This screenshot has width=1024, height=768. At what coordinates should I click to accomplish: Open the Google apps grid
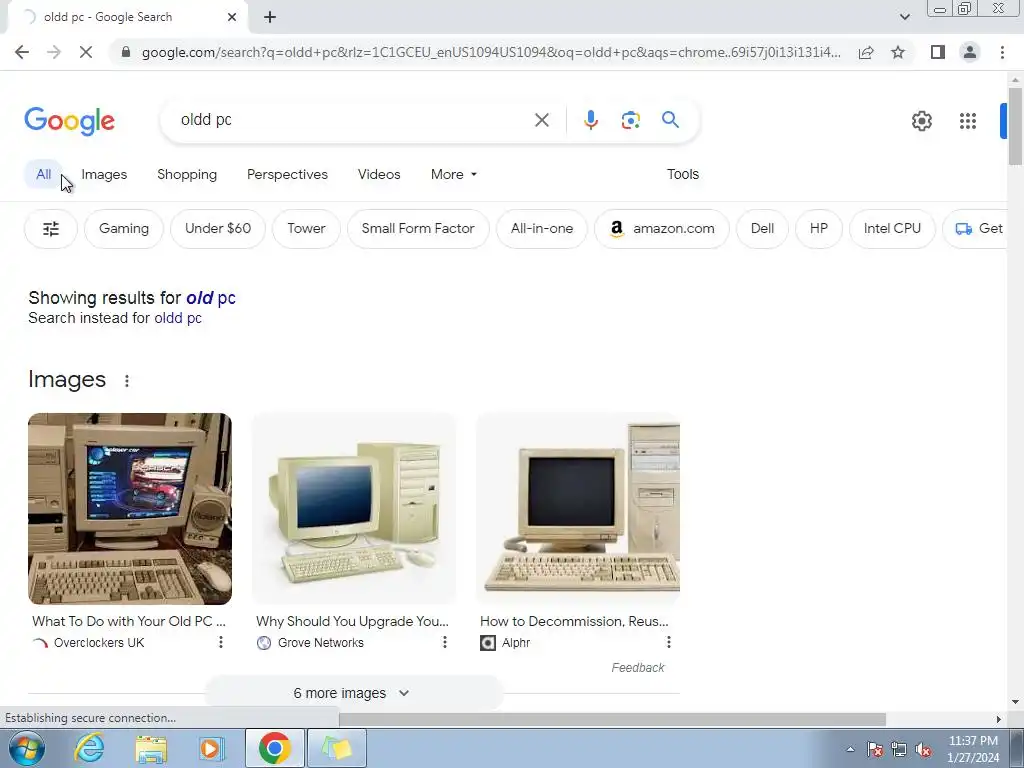click(x=968, y=121)
